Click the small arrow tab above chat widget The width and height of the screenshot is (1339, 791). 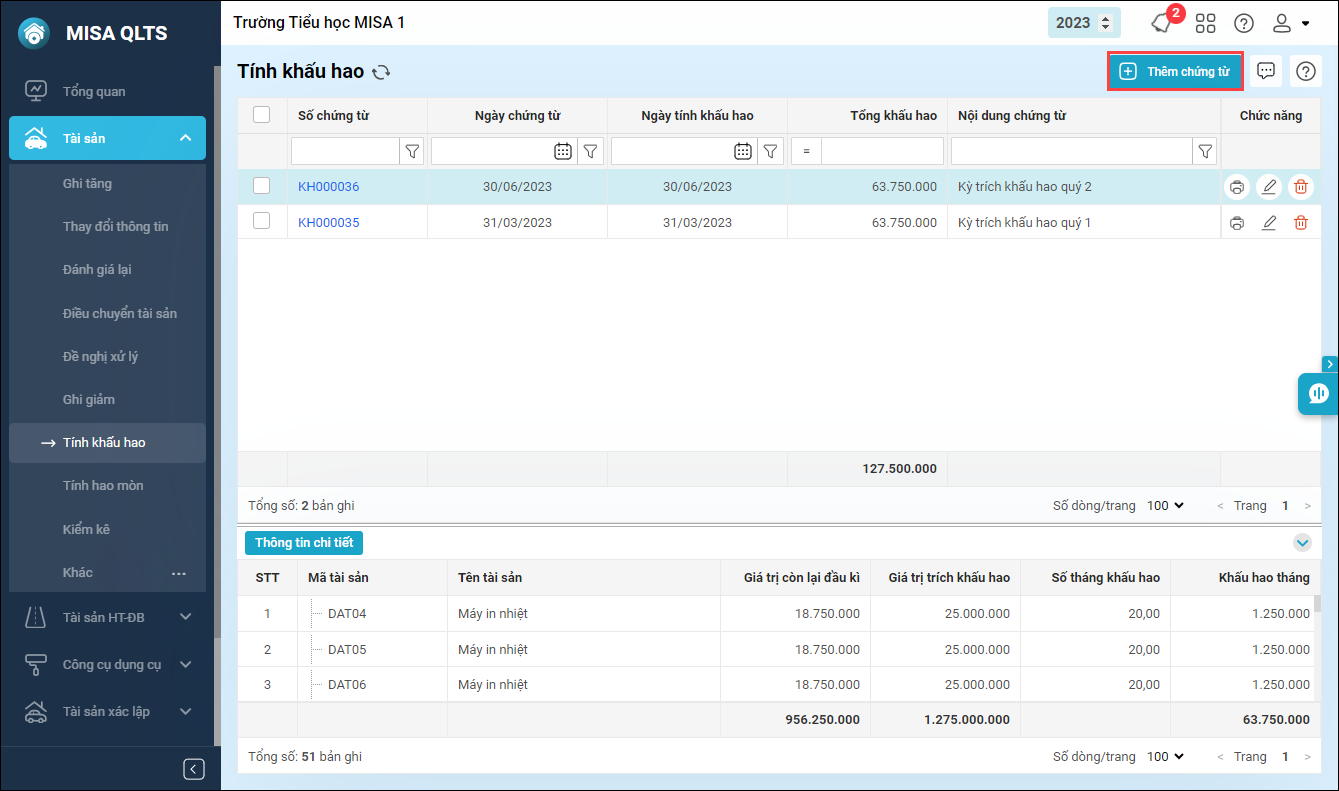(x=1330, y=364)
